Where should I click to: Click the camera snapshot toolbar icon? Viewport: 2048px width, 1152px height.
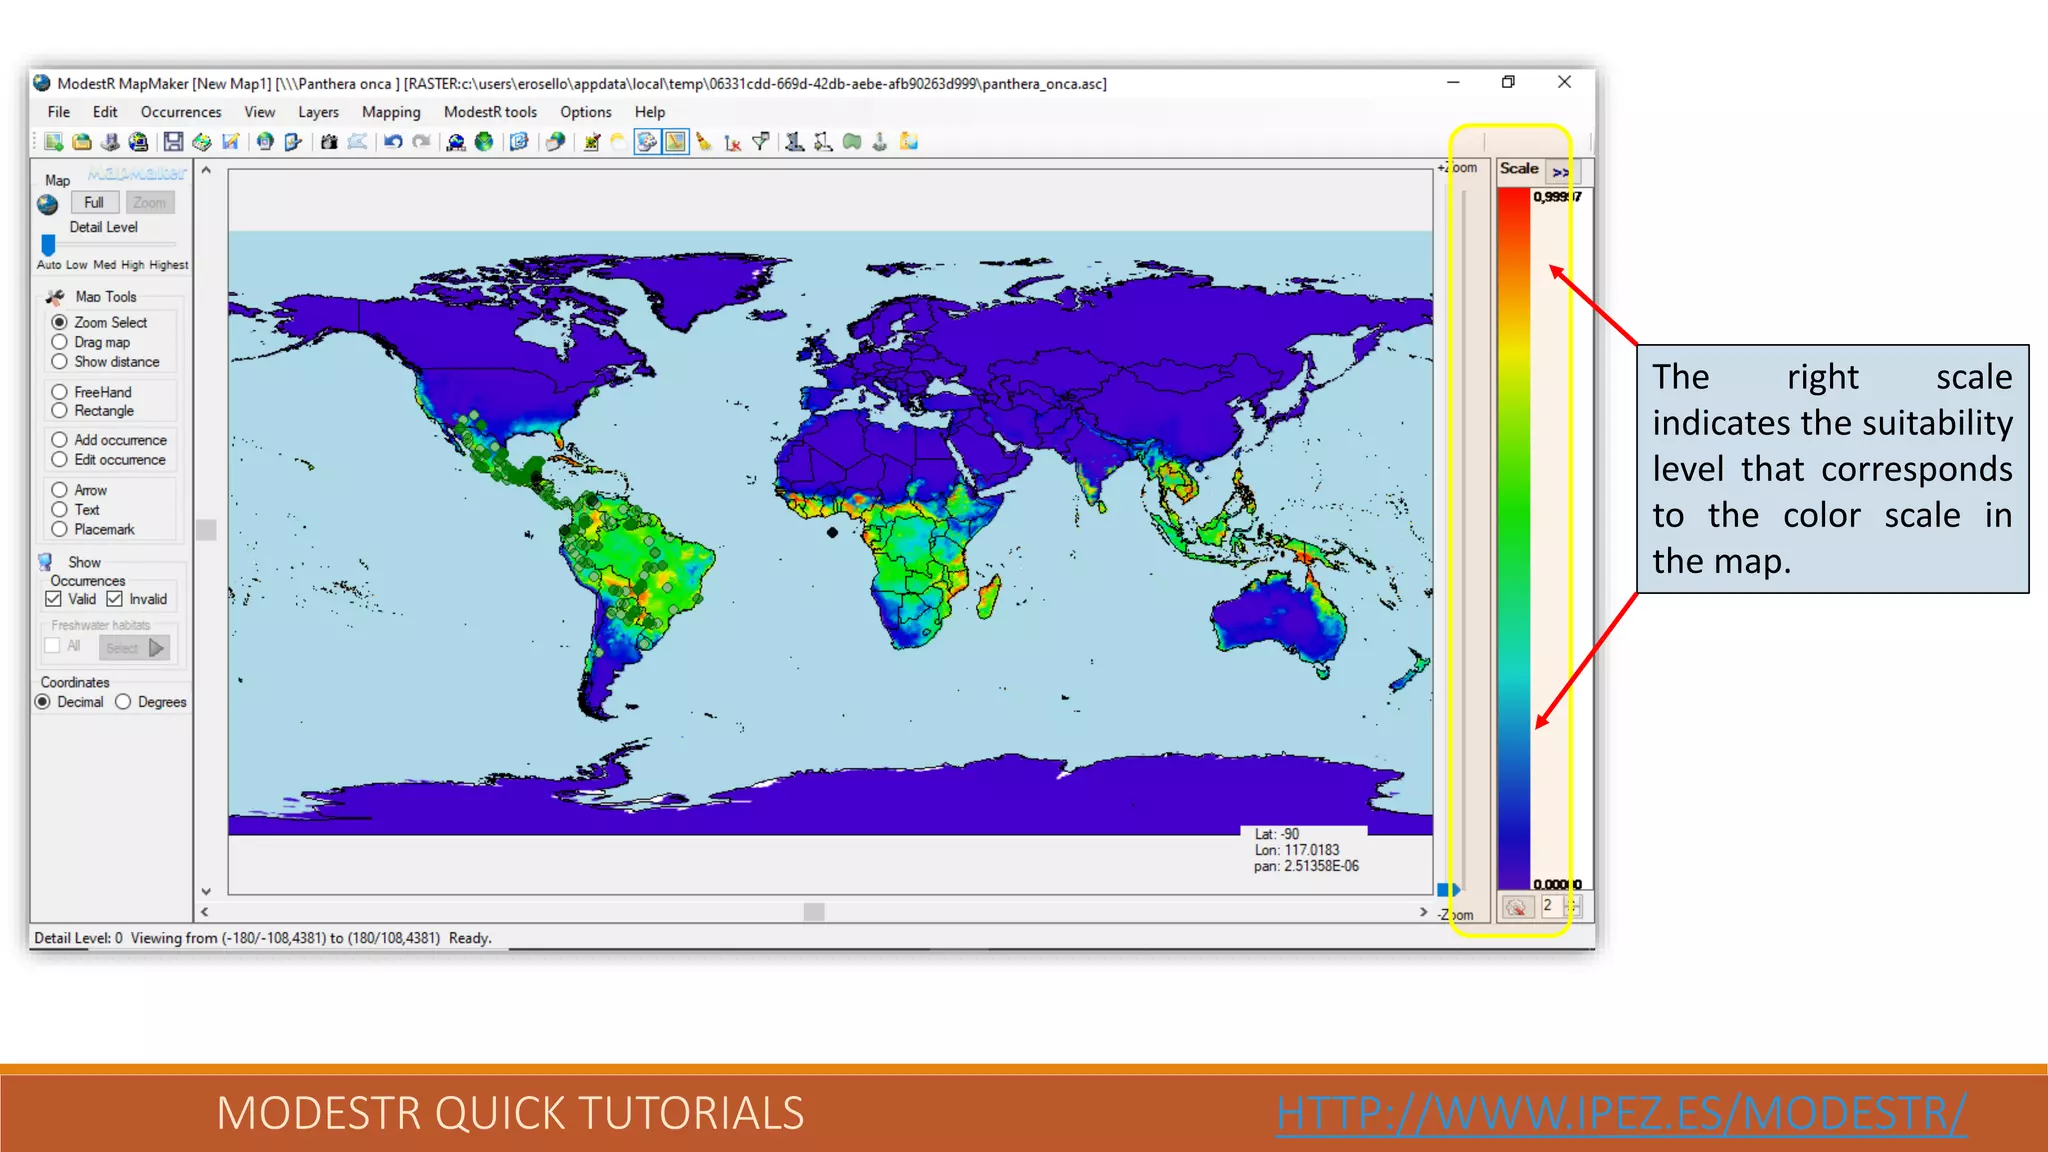pyautogui.click(x=329, y=142)
